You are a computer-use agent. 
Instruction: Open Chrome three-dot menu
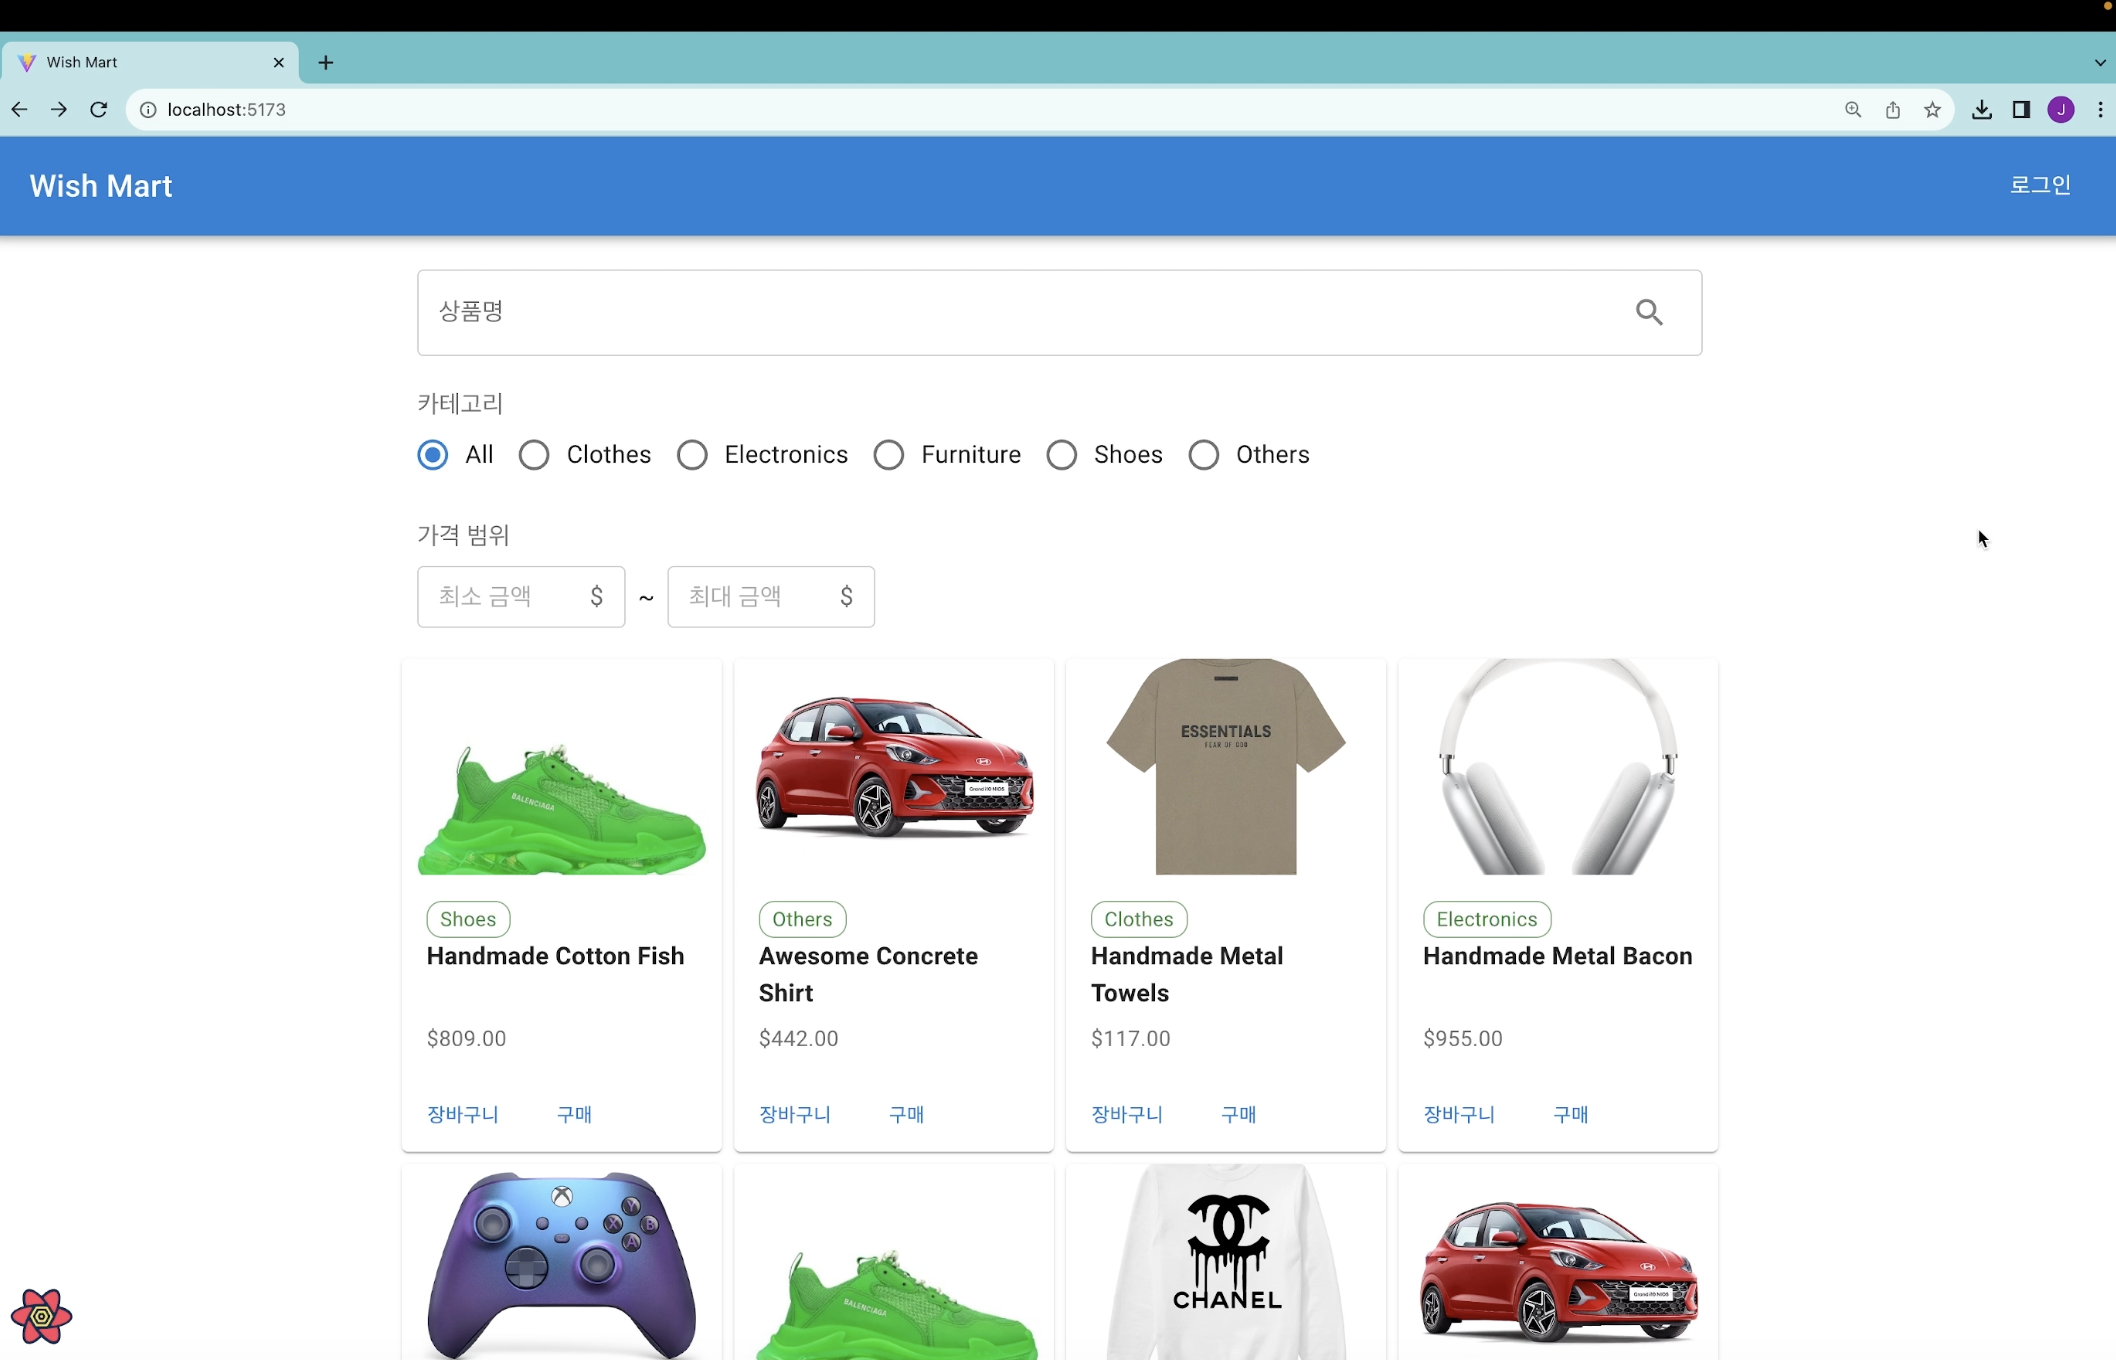[x=2100, y=110]
